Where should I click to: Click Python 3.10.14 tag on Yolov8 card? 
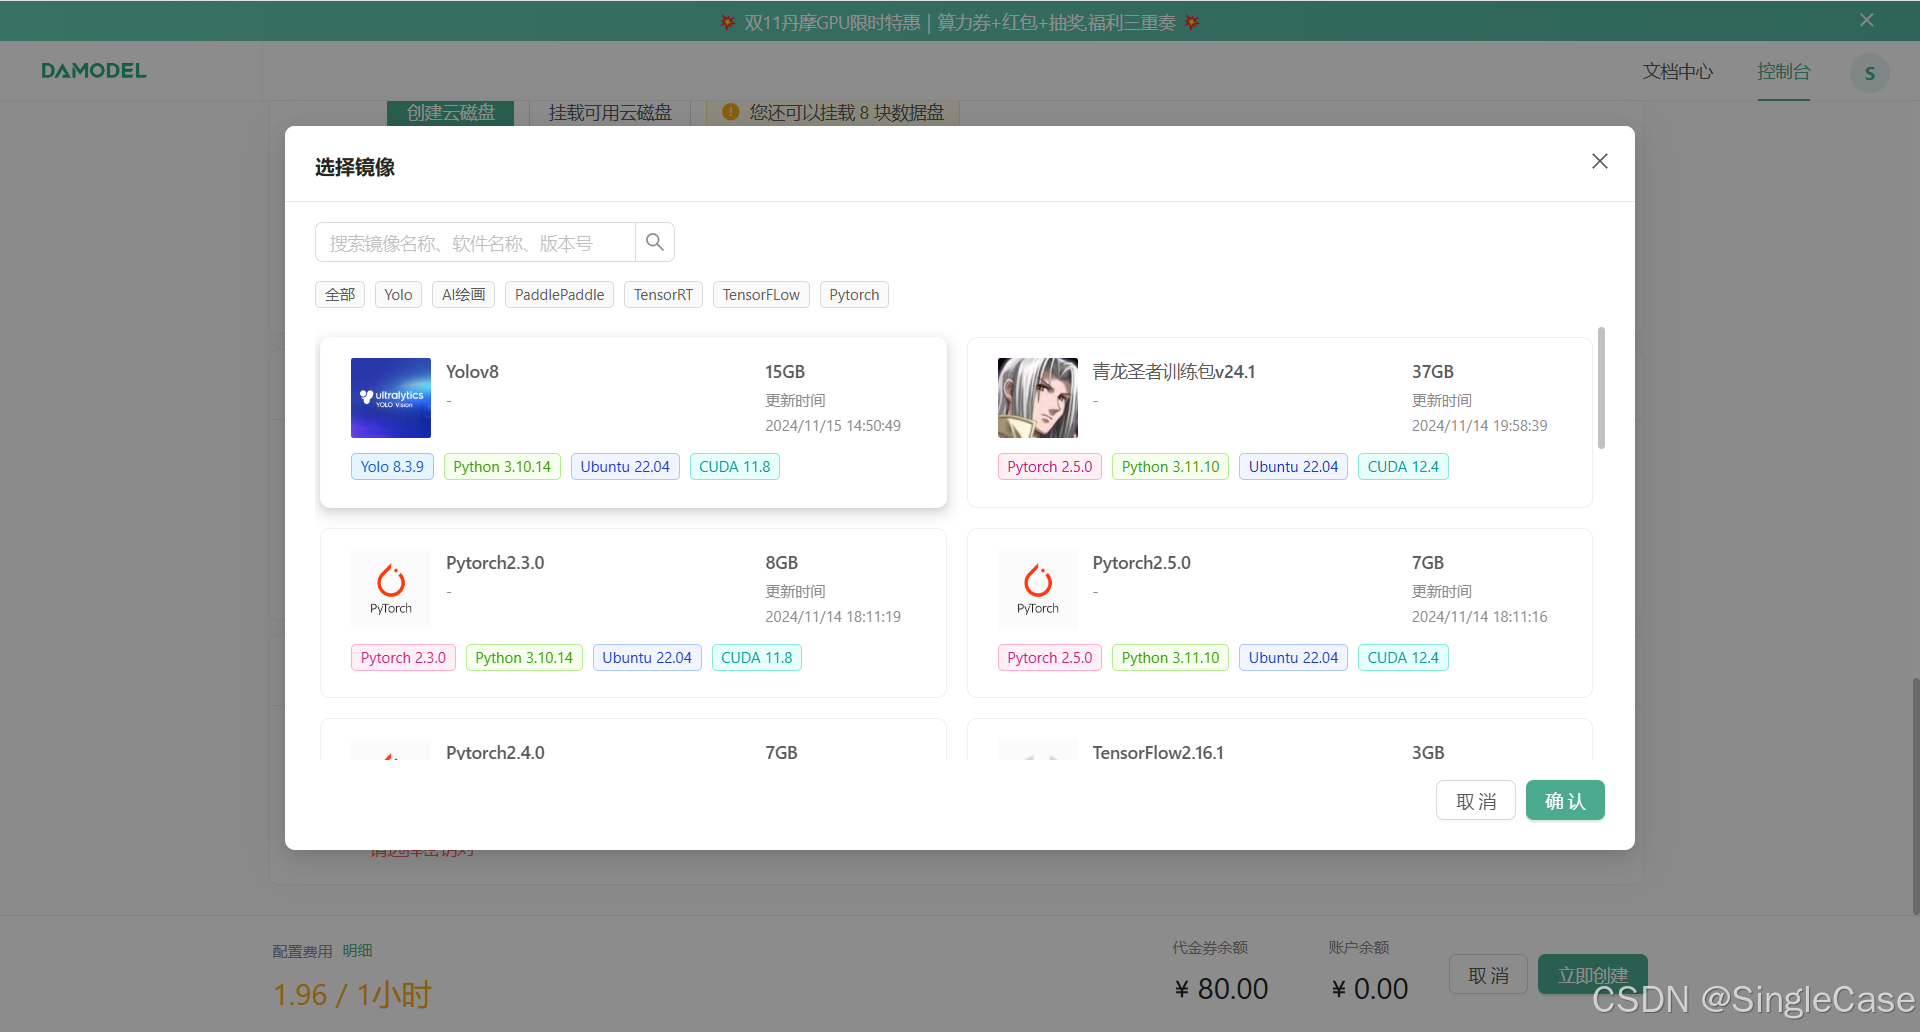point(502,466)
